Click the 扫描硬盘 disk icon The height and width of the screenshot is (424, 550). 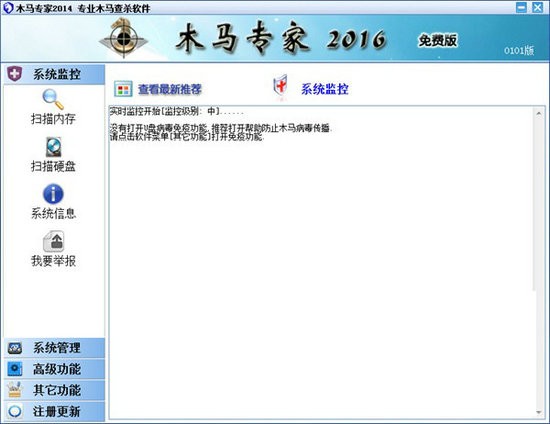(x=54, y=147)
